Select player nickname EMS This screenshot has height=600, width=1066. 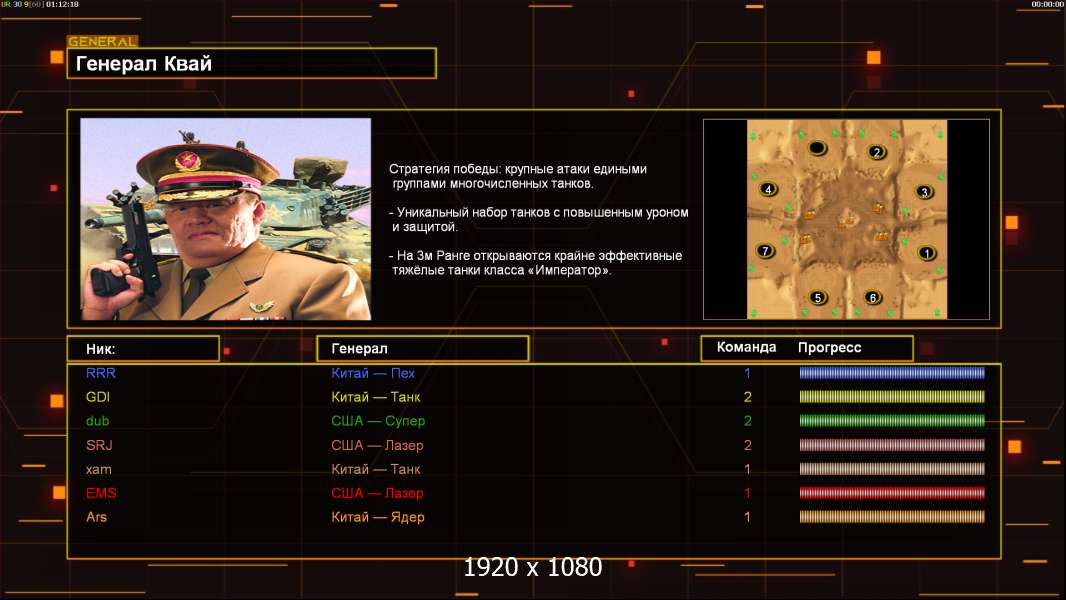(101, 493)
